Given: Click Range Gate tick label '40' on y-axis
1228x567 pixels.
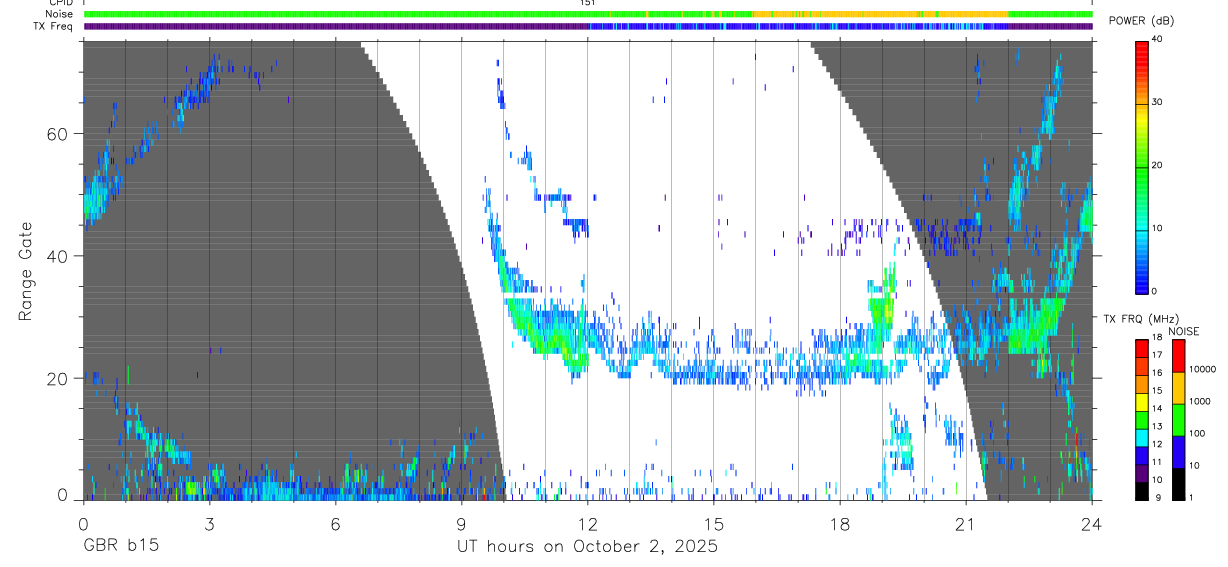Looking at the screenshot, I should pyautogui.click(x=58, y=256).
